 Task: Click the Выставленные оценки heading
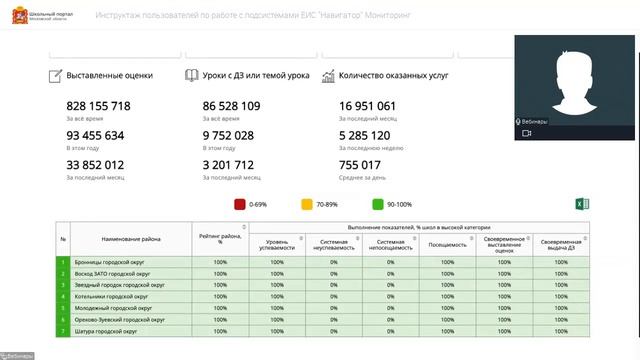(109, 76)
